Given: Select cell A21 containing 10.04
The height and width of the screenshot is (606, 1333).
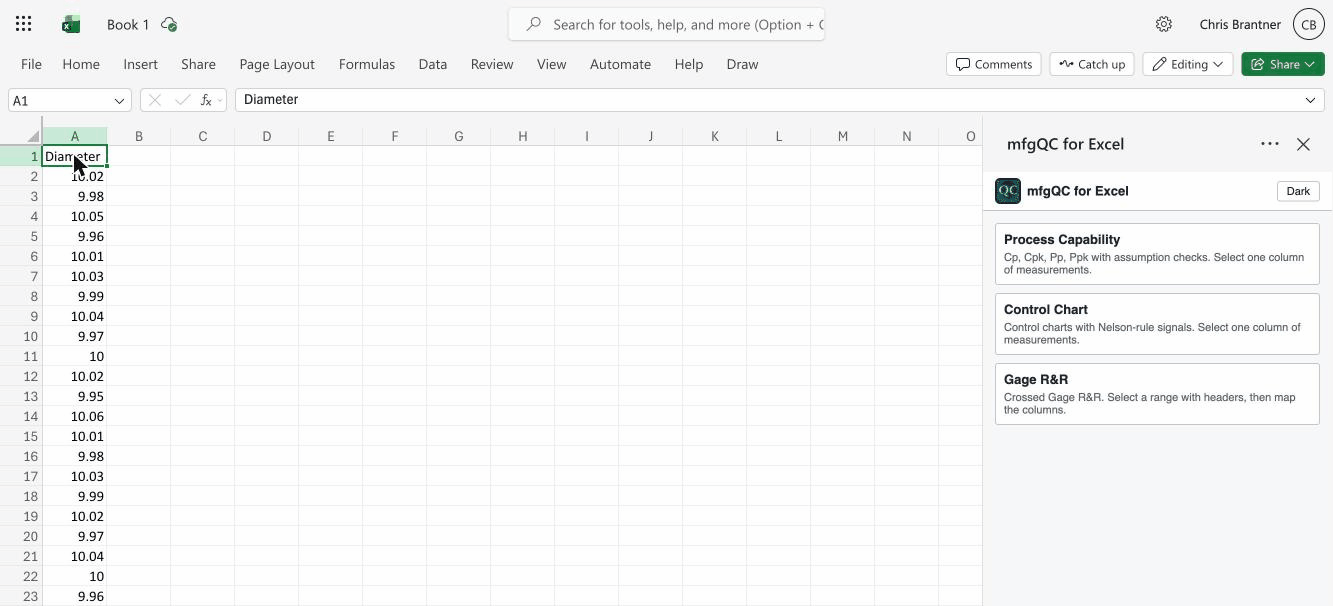Looking at the screenshot, I should click(x=75, y=556).
